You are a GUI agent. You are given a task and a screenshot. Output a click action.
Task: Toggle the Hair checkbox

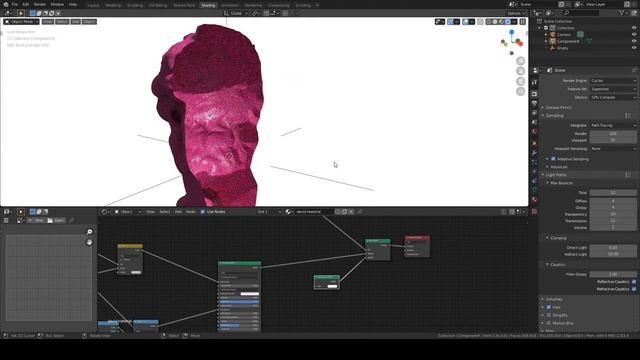pyautogui.click(x=549, y=307)
